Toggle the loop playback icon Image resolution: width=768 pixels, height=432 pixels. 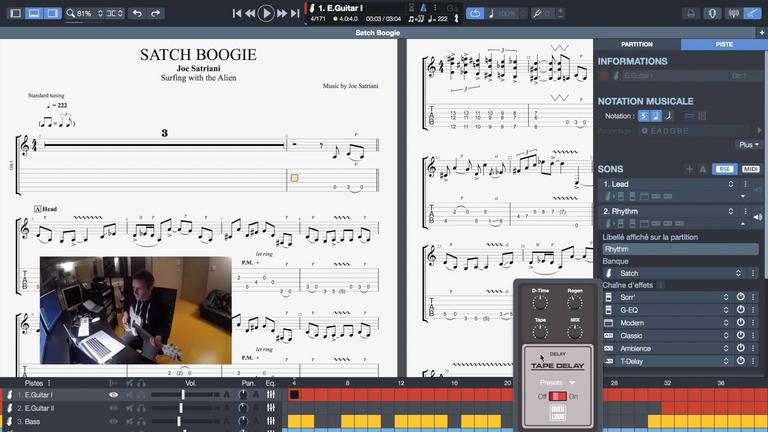click(474, 14)
